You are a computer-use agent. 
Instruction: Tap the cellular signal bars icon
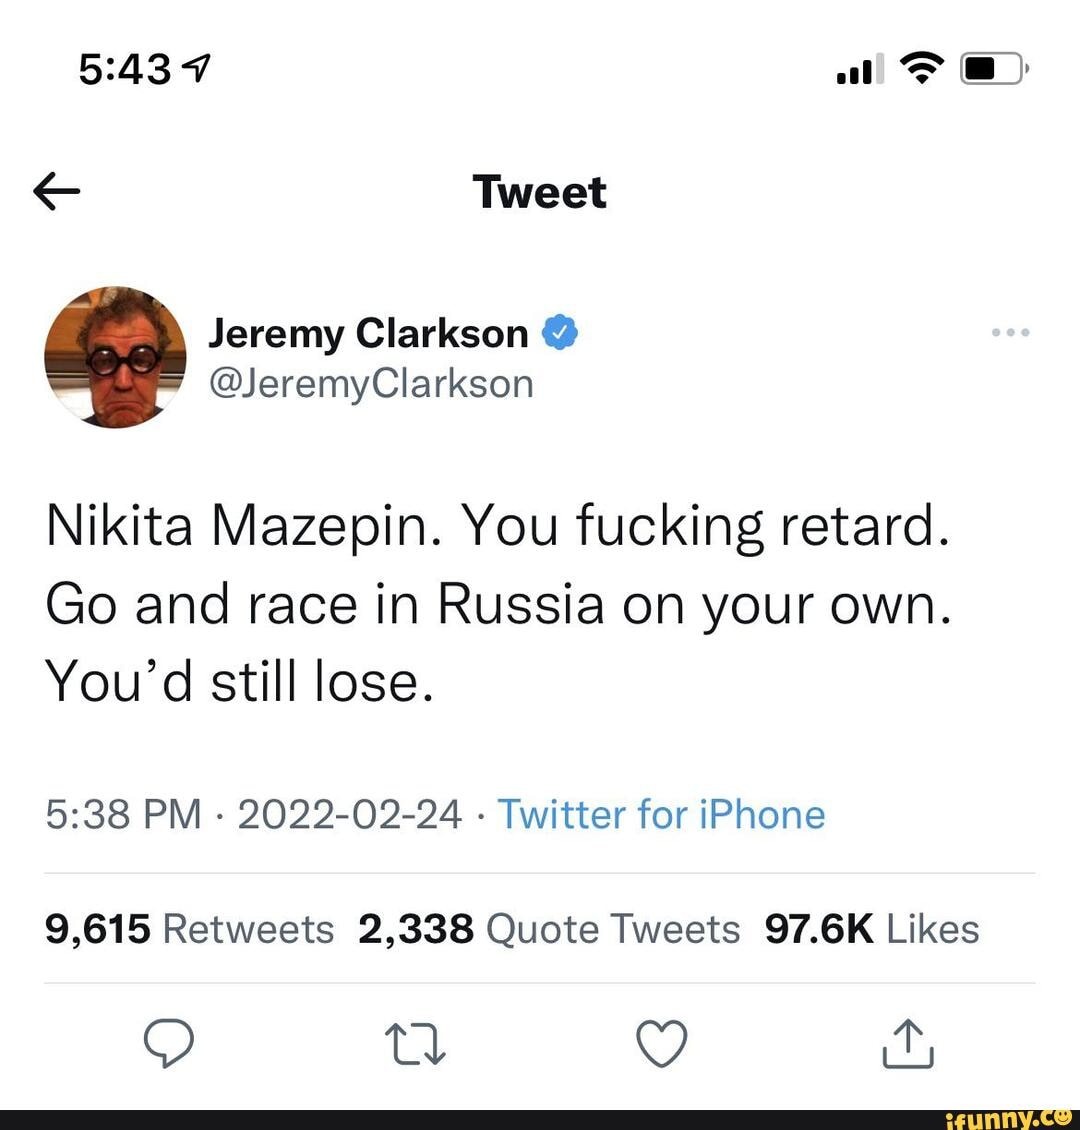858,70
